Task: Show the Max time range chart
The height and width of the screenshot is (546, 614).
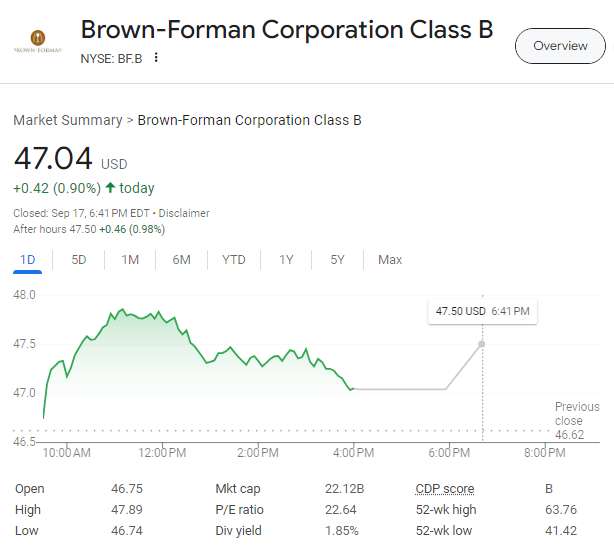Action: tap(390, 260)
